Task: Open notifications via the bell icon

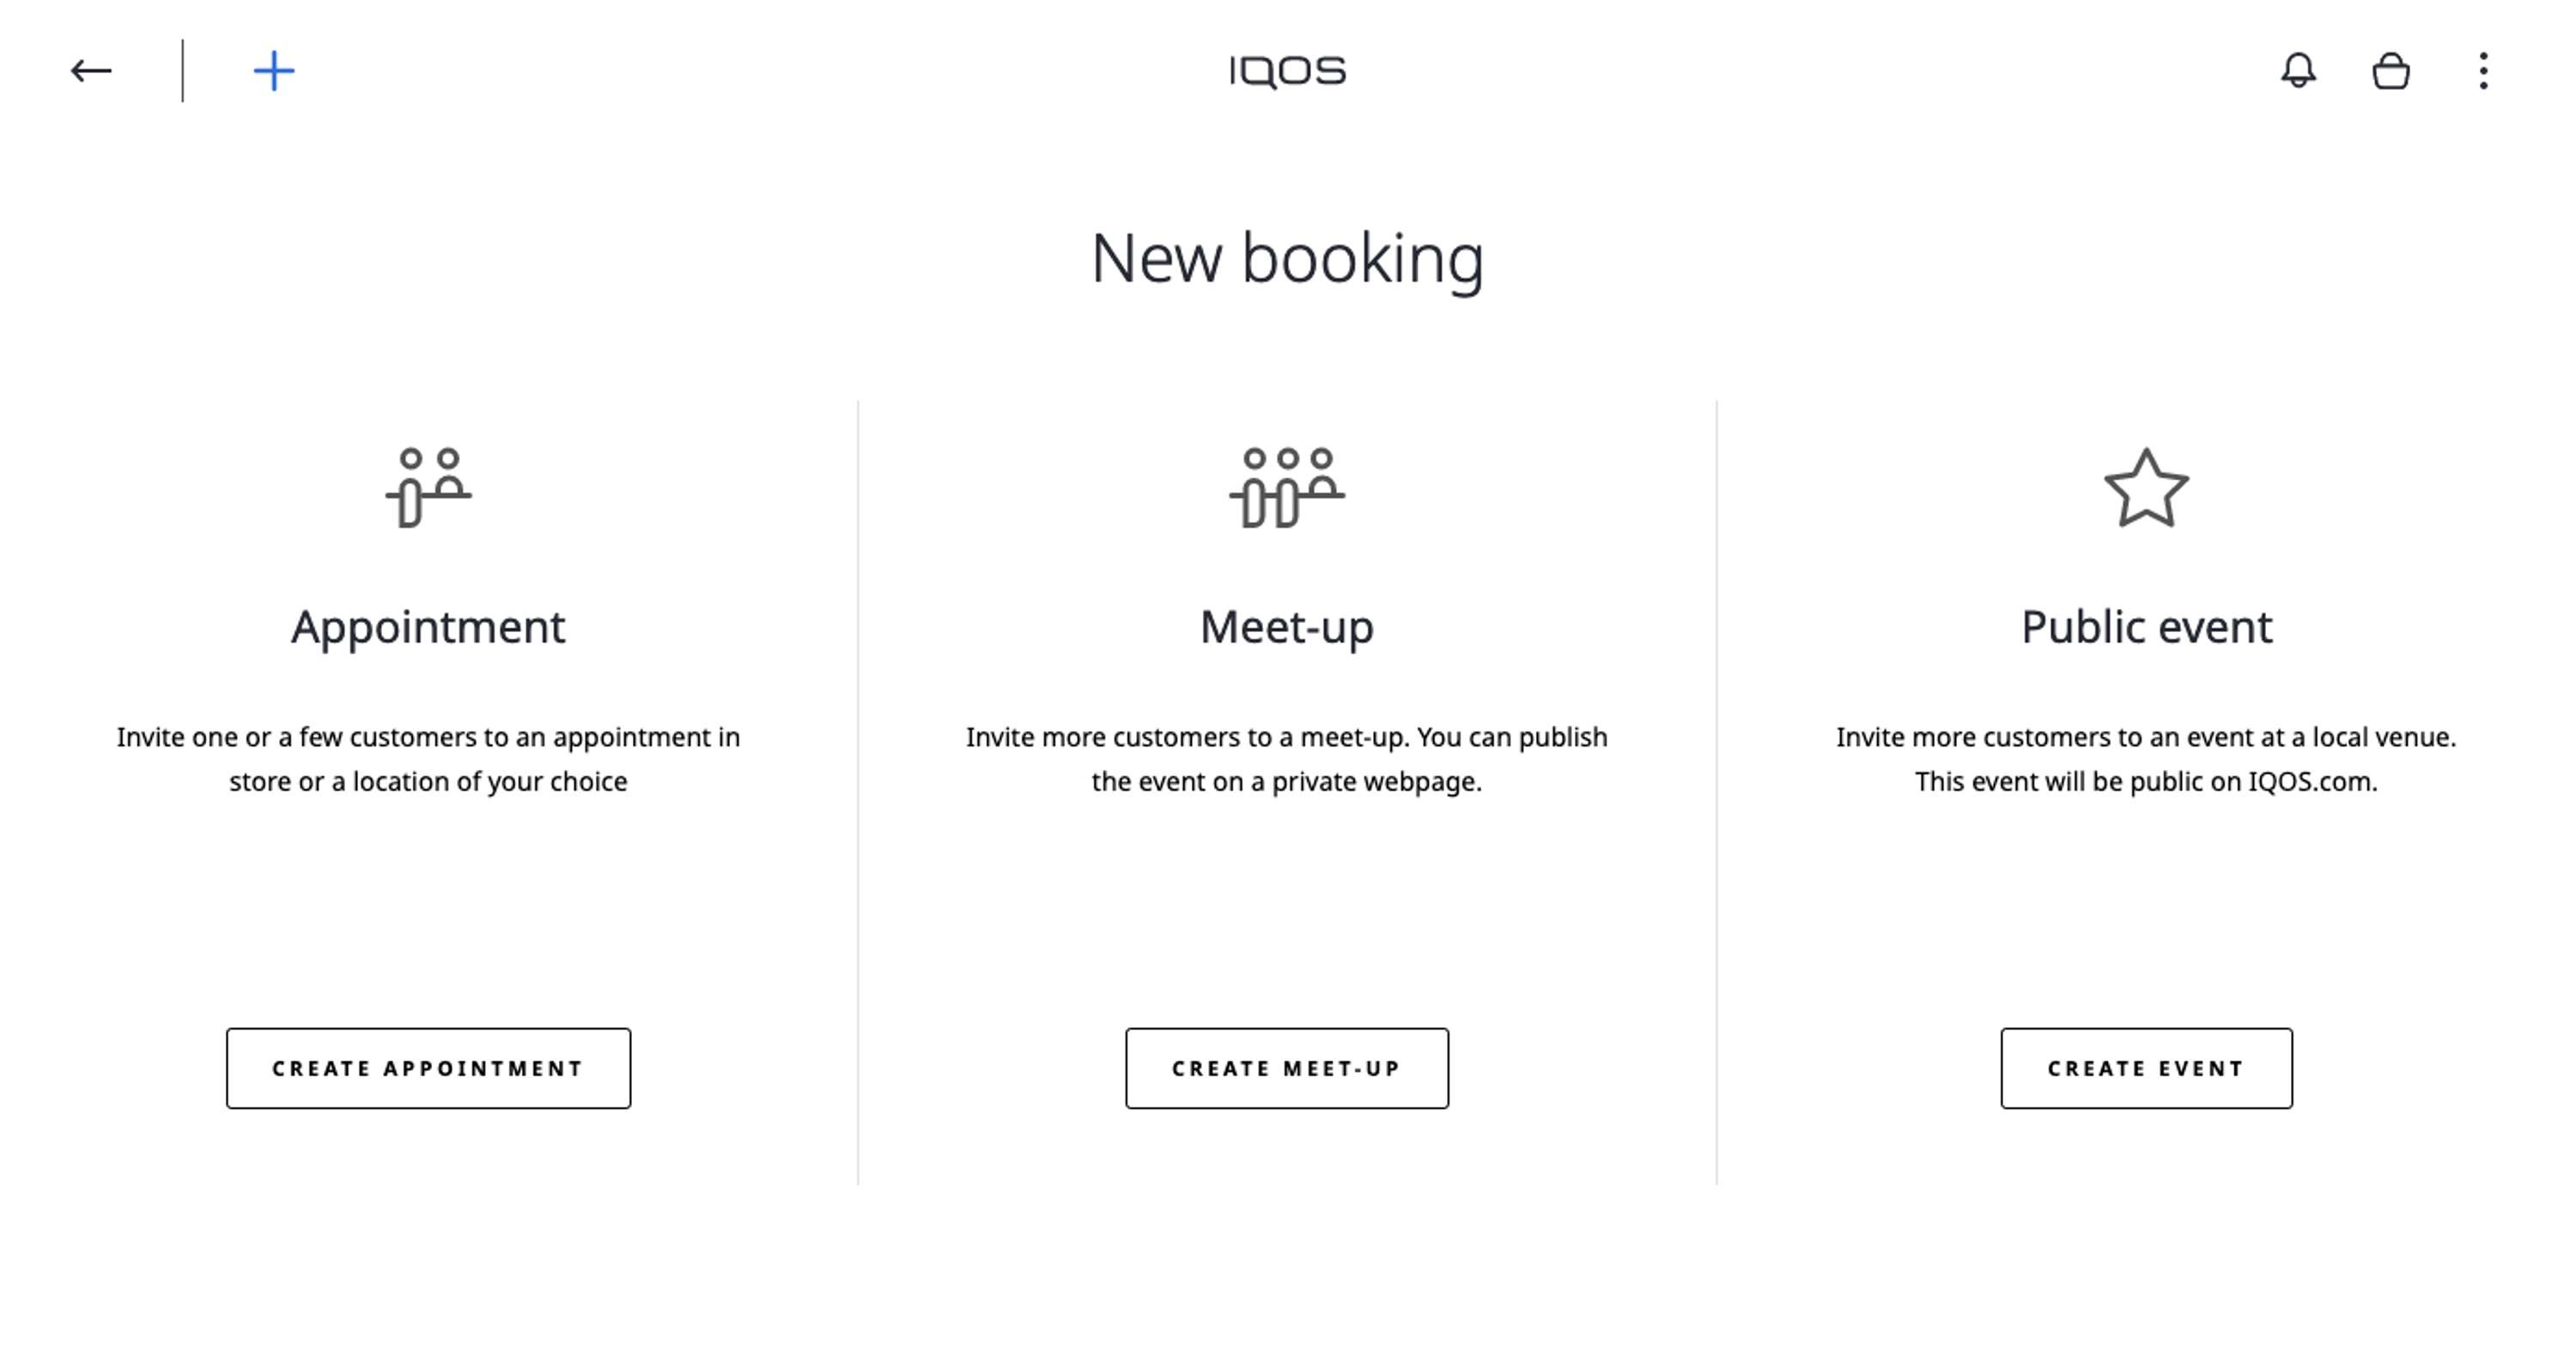Action: [x=2298, y=70]
